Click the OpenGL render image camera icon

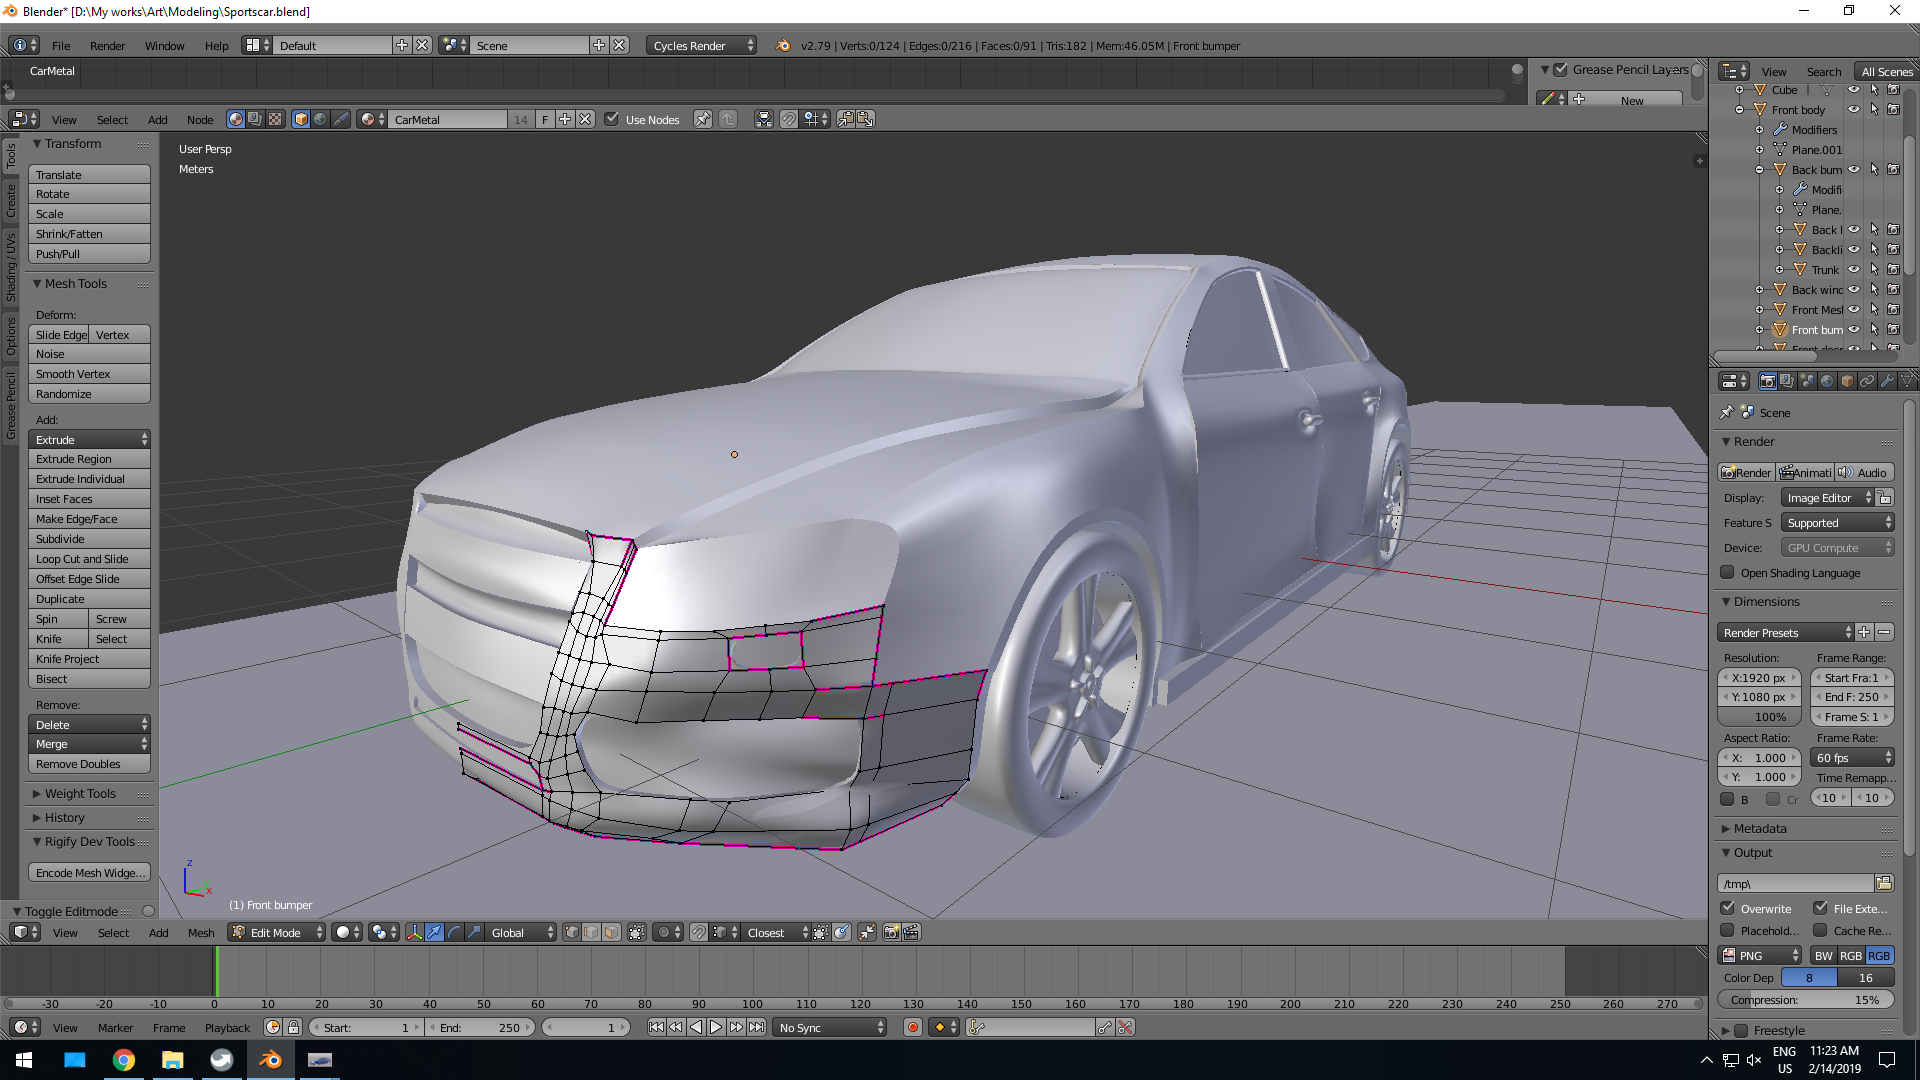tap(891, 932)
